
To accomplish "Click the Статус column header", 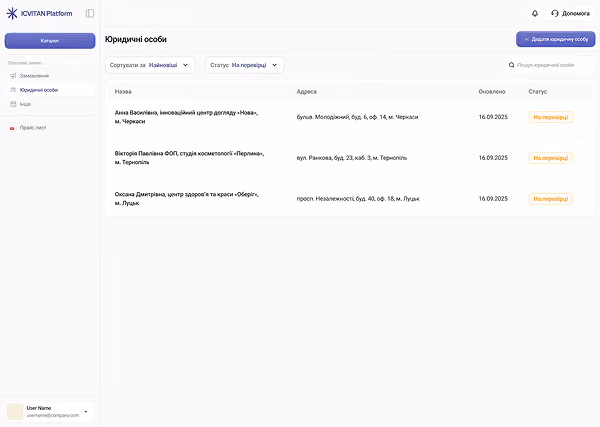I will click(x=538, y=92).
